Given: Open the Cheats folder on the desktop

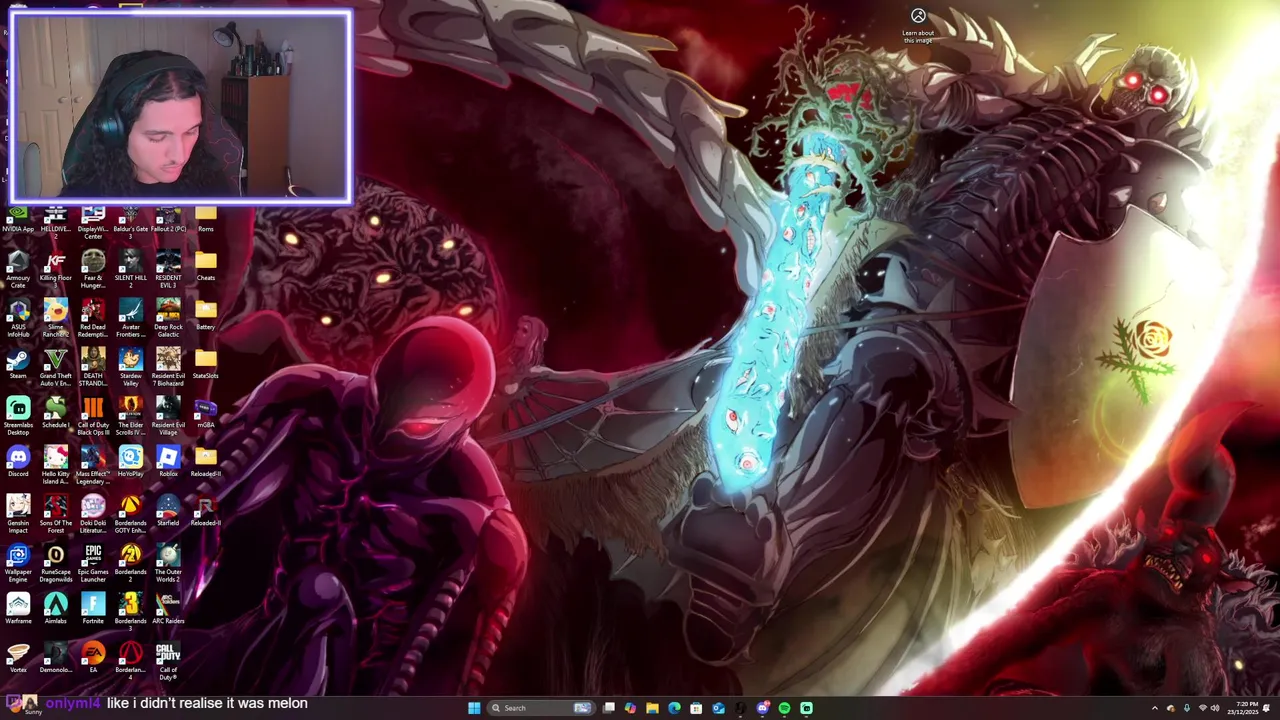Looking at the screenshot, I should (206, 267).
